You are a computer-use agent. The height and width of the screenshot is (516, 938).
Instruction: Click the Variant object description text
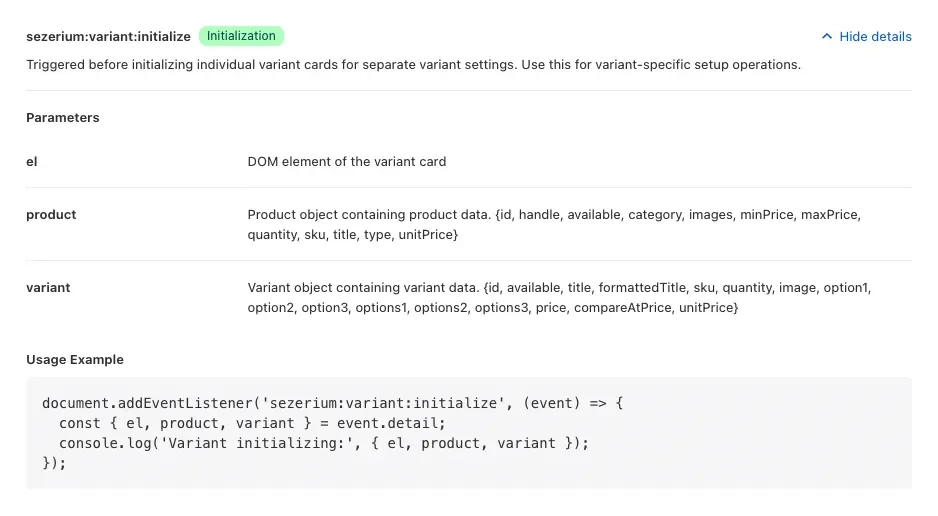[559, 297]
